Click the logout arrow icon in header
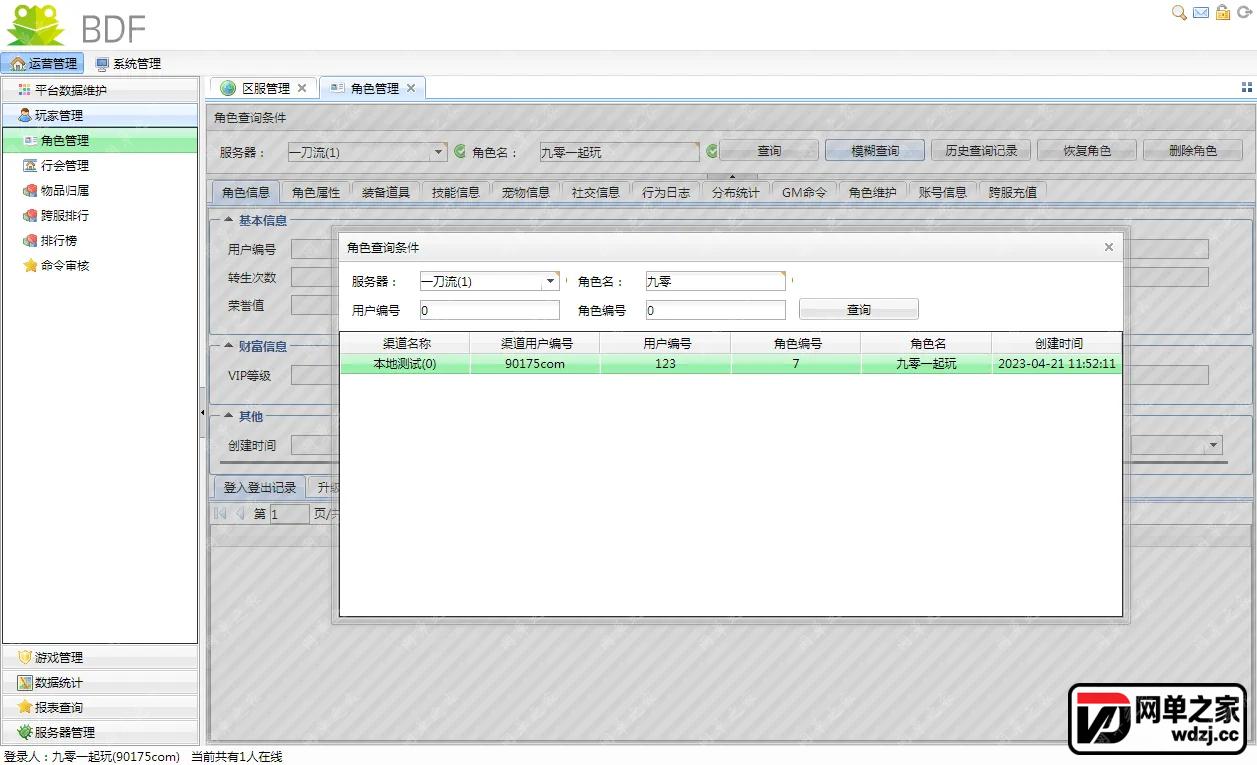This screenshot has height=765, width=1257. pos(1244,12)
